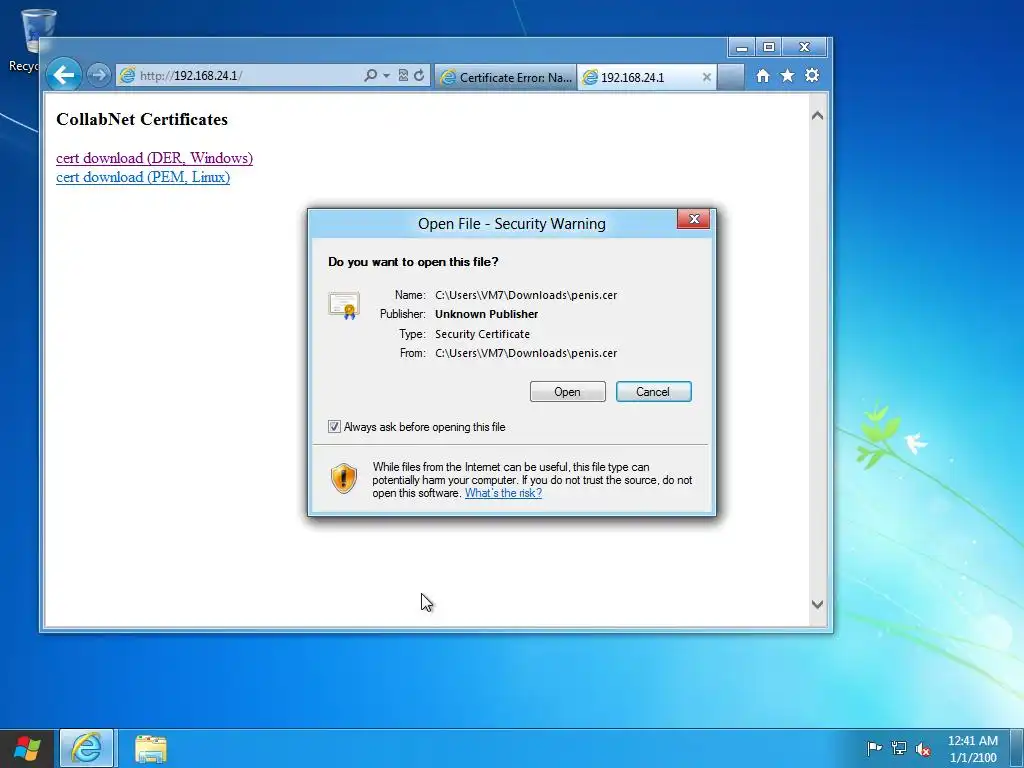The height and width of the screenshot is (768, 1024).
Task: Click the warning shield icon
Action: click(x=344, y=479)
